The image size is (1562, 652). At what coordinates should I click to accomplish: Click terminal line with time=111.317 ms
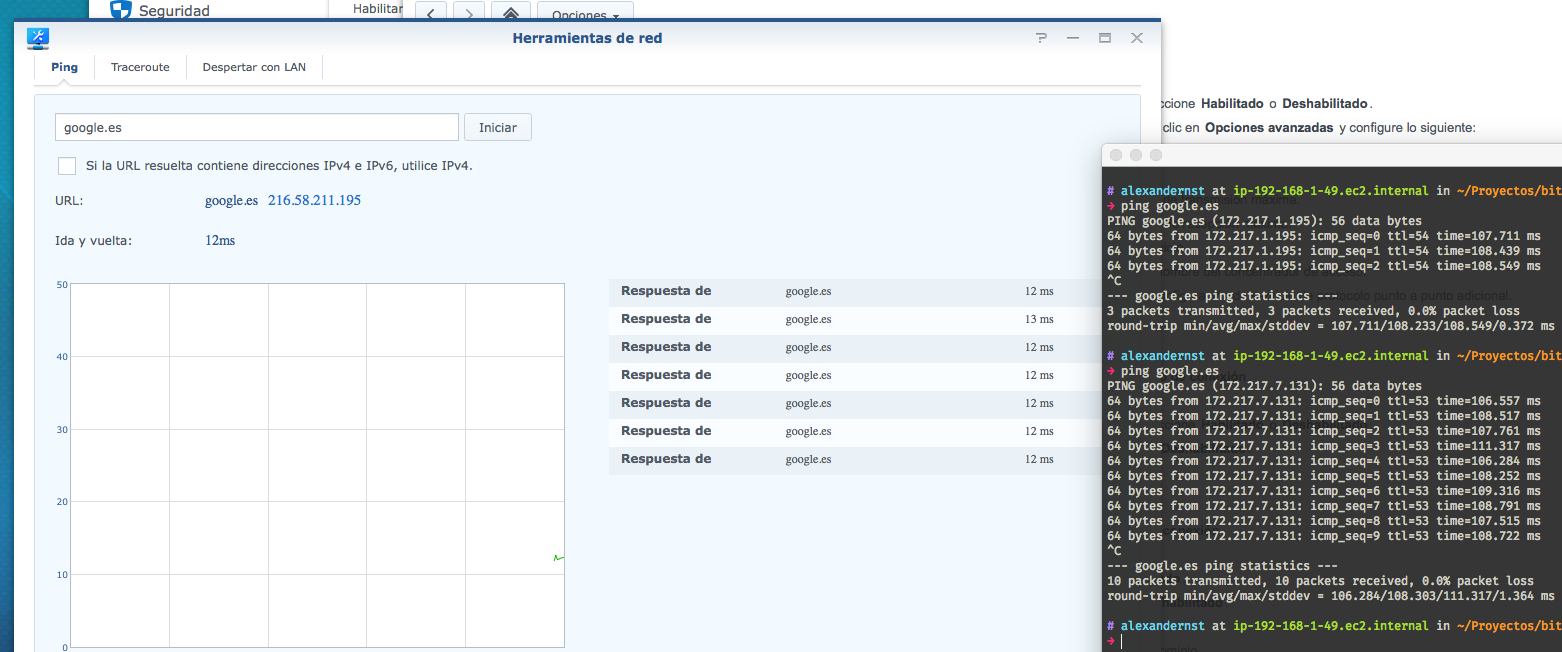[1324, 446]
